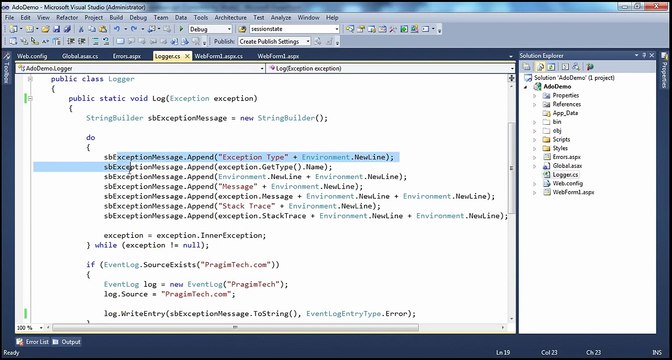Image resolution: width=672 pixels, height=360 pixels.
Task: Open Properties Window from the standard toolbar
Action: pos(361,29)
